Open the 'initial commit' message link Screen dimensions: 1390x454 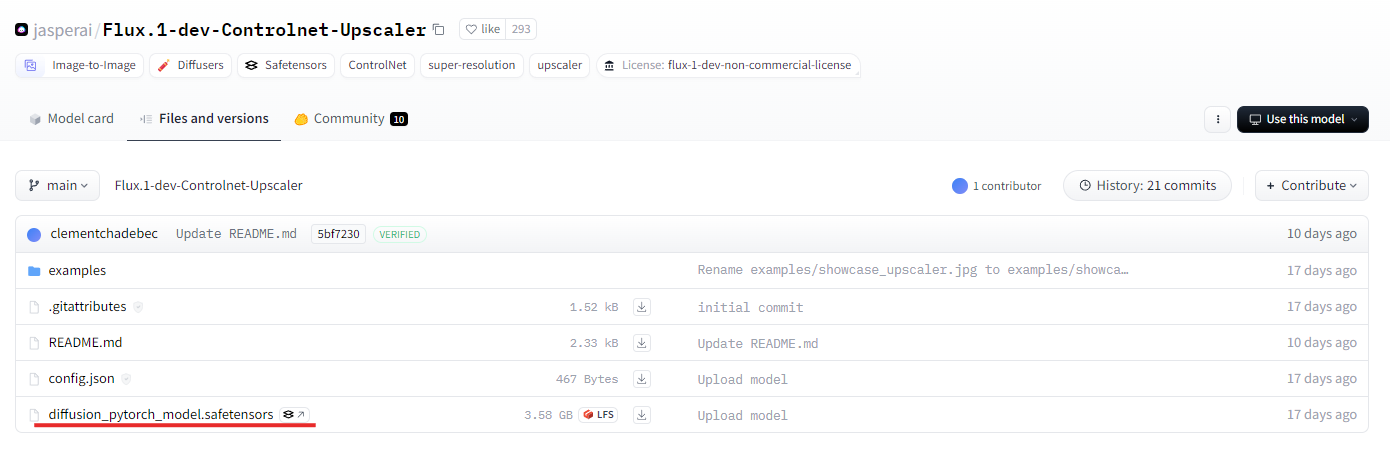point(750,307)
